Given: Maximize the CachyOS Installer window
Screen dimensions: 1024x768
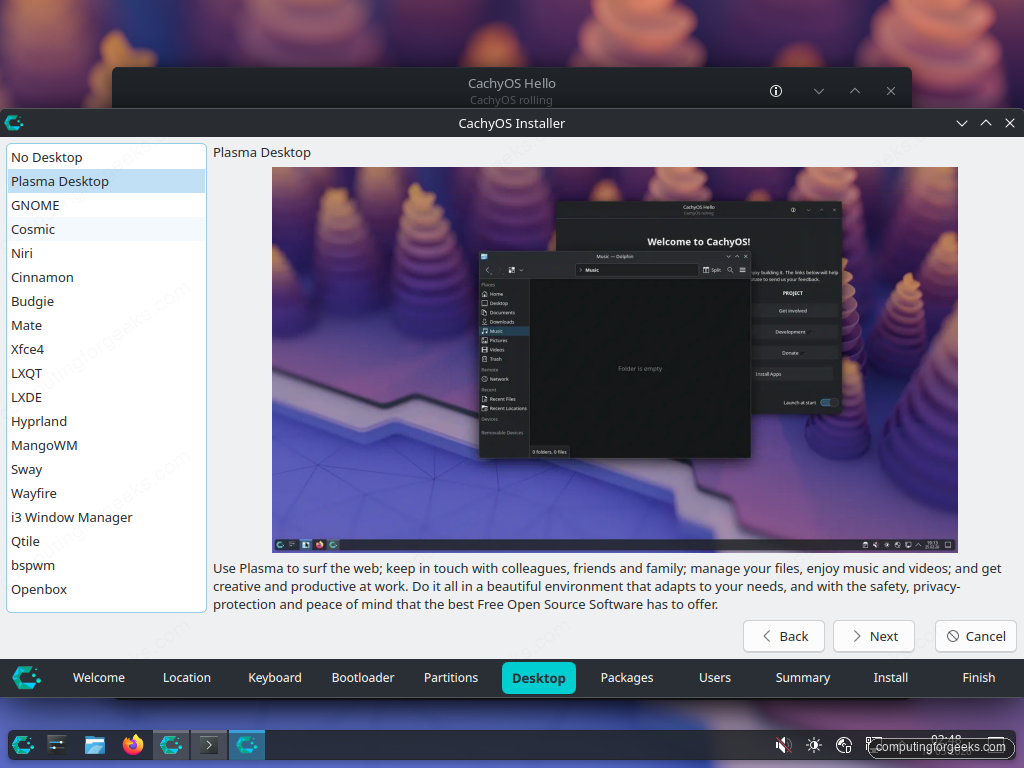Looking at the screenshot, I should (x=986, y=123).
